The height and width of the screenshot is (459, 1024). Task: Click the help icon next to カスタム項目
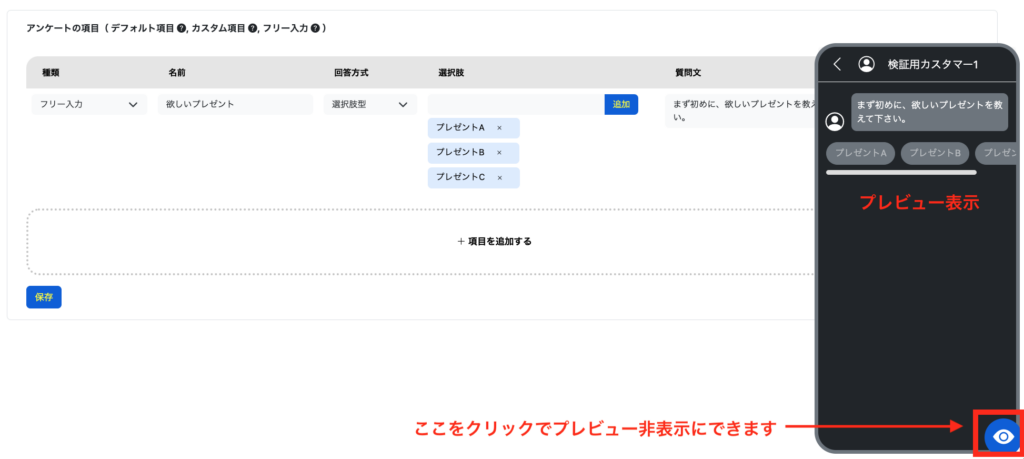(x=253, y=28)
